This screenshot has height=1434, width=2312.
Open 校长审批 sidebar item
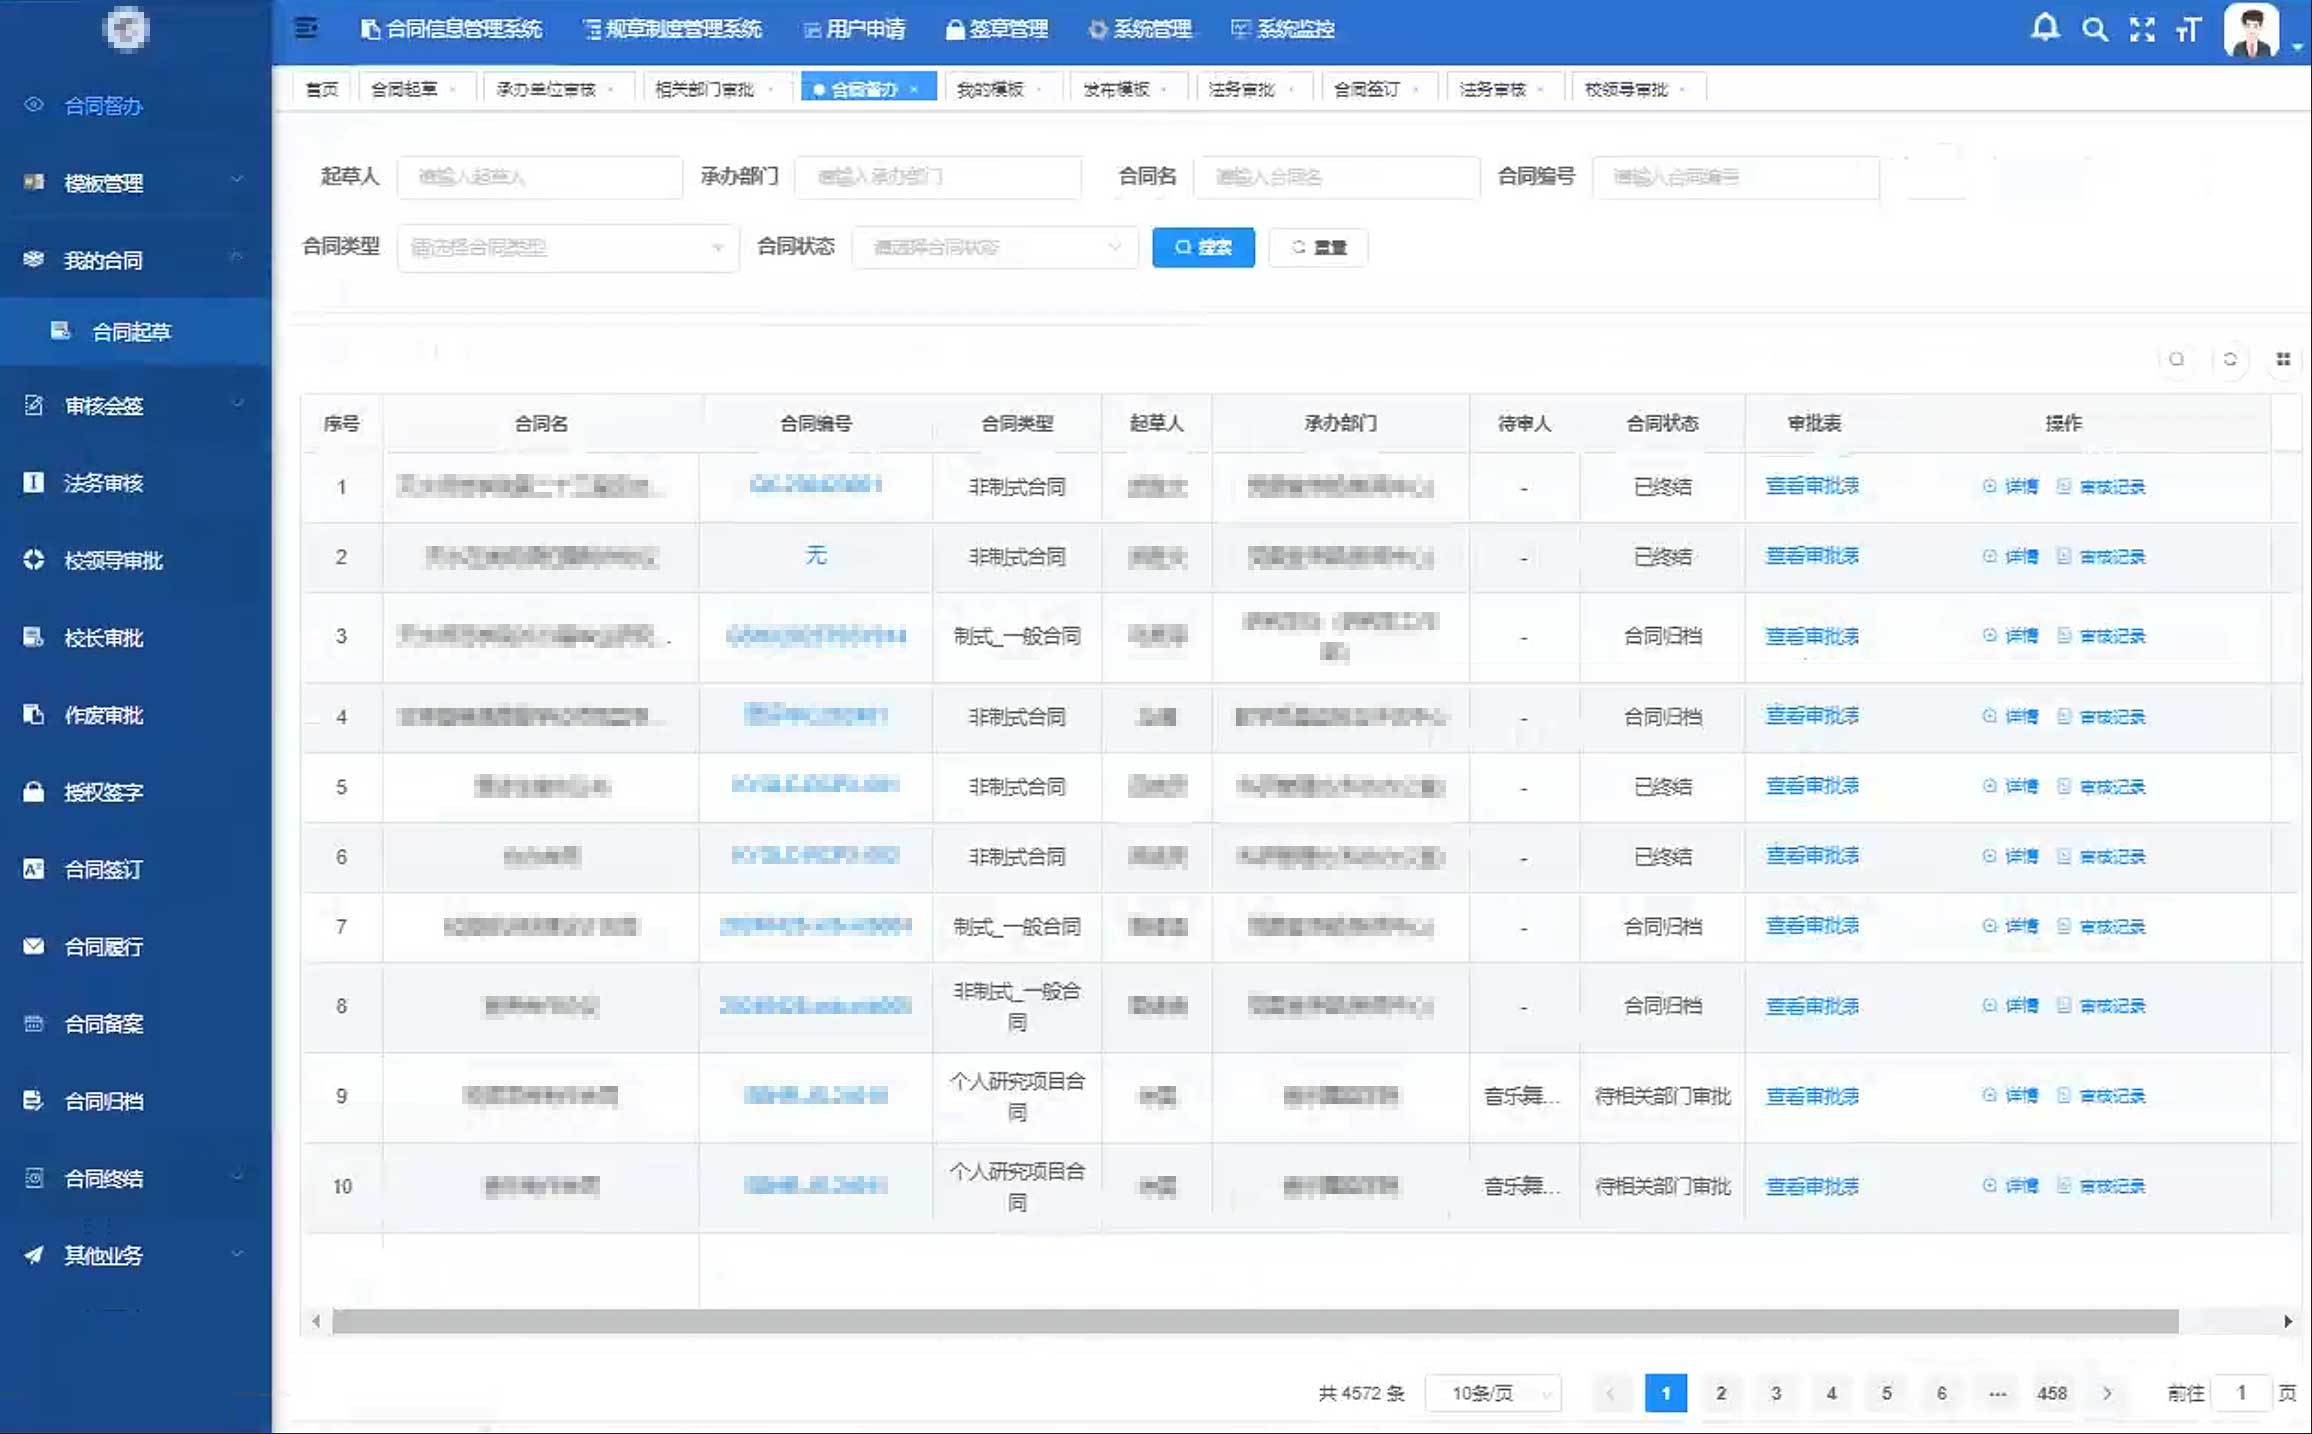(136, 638)
